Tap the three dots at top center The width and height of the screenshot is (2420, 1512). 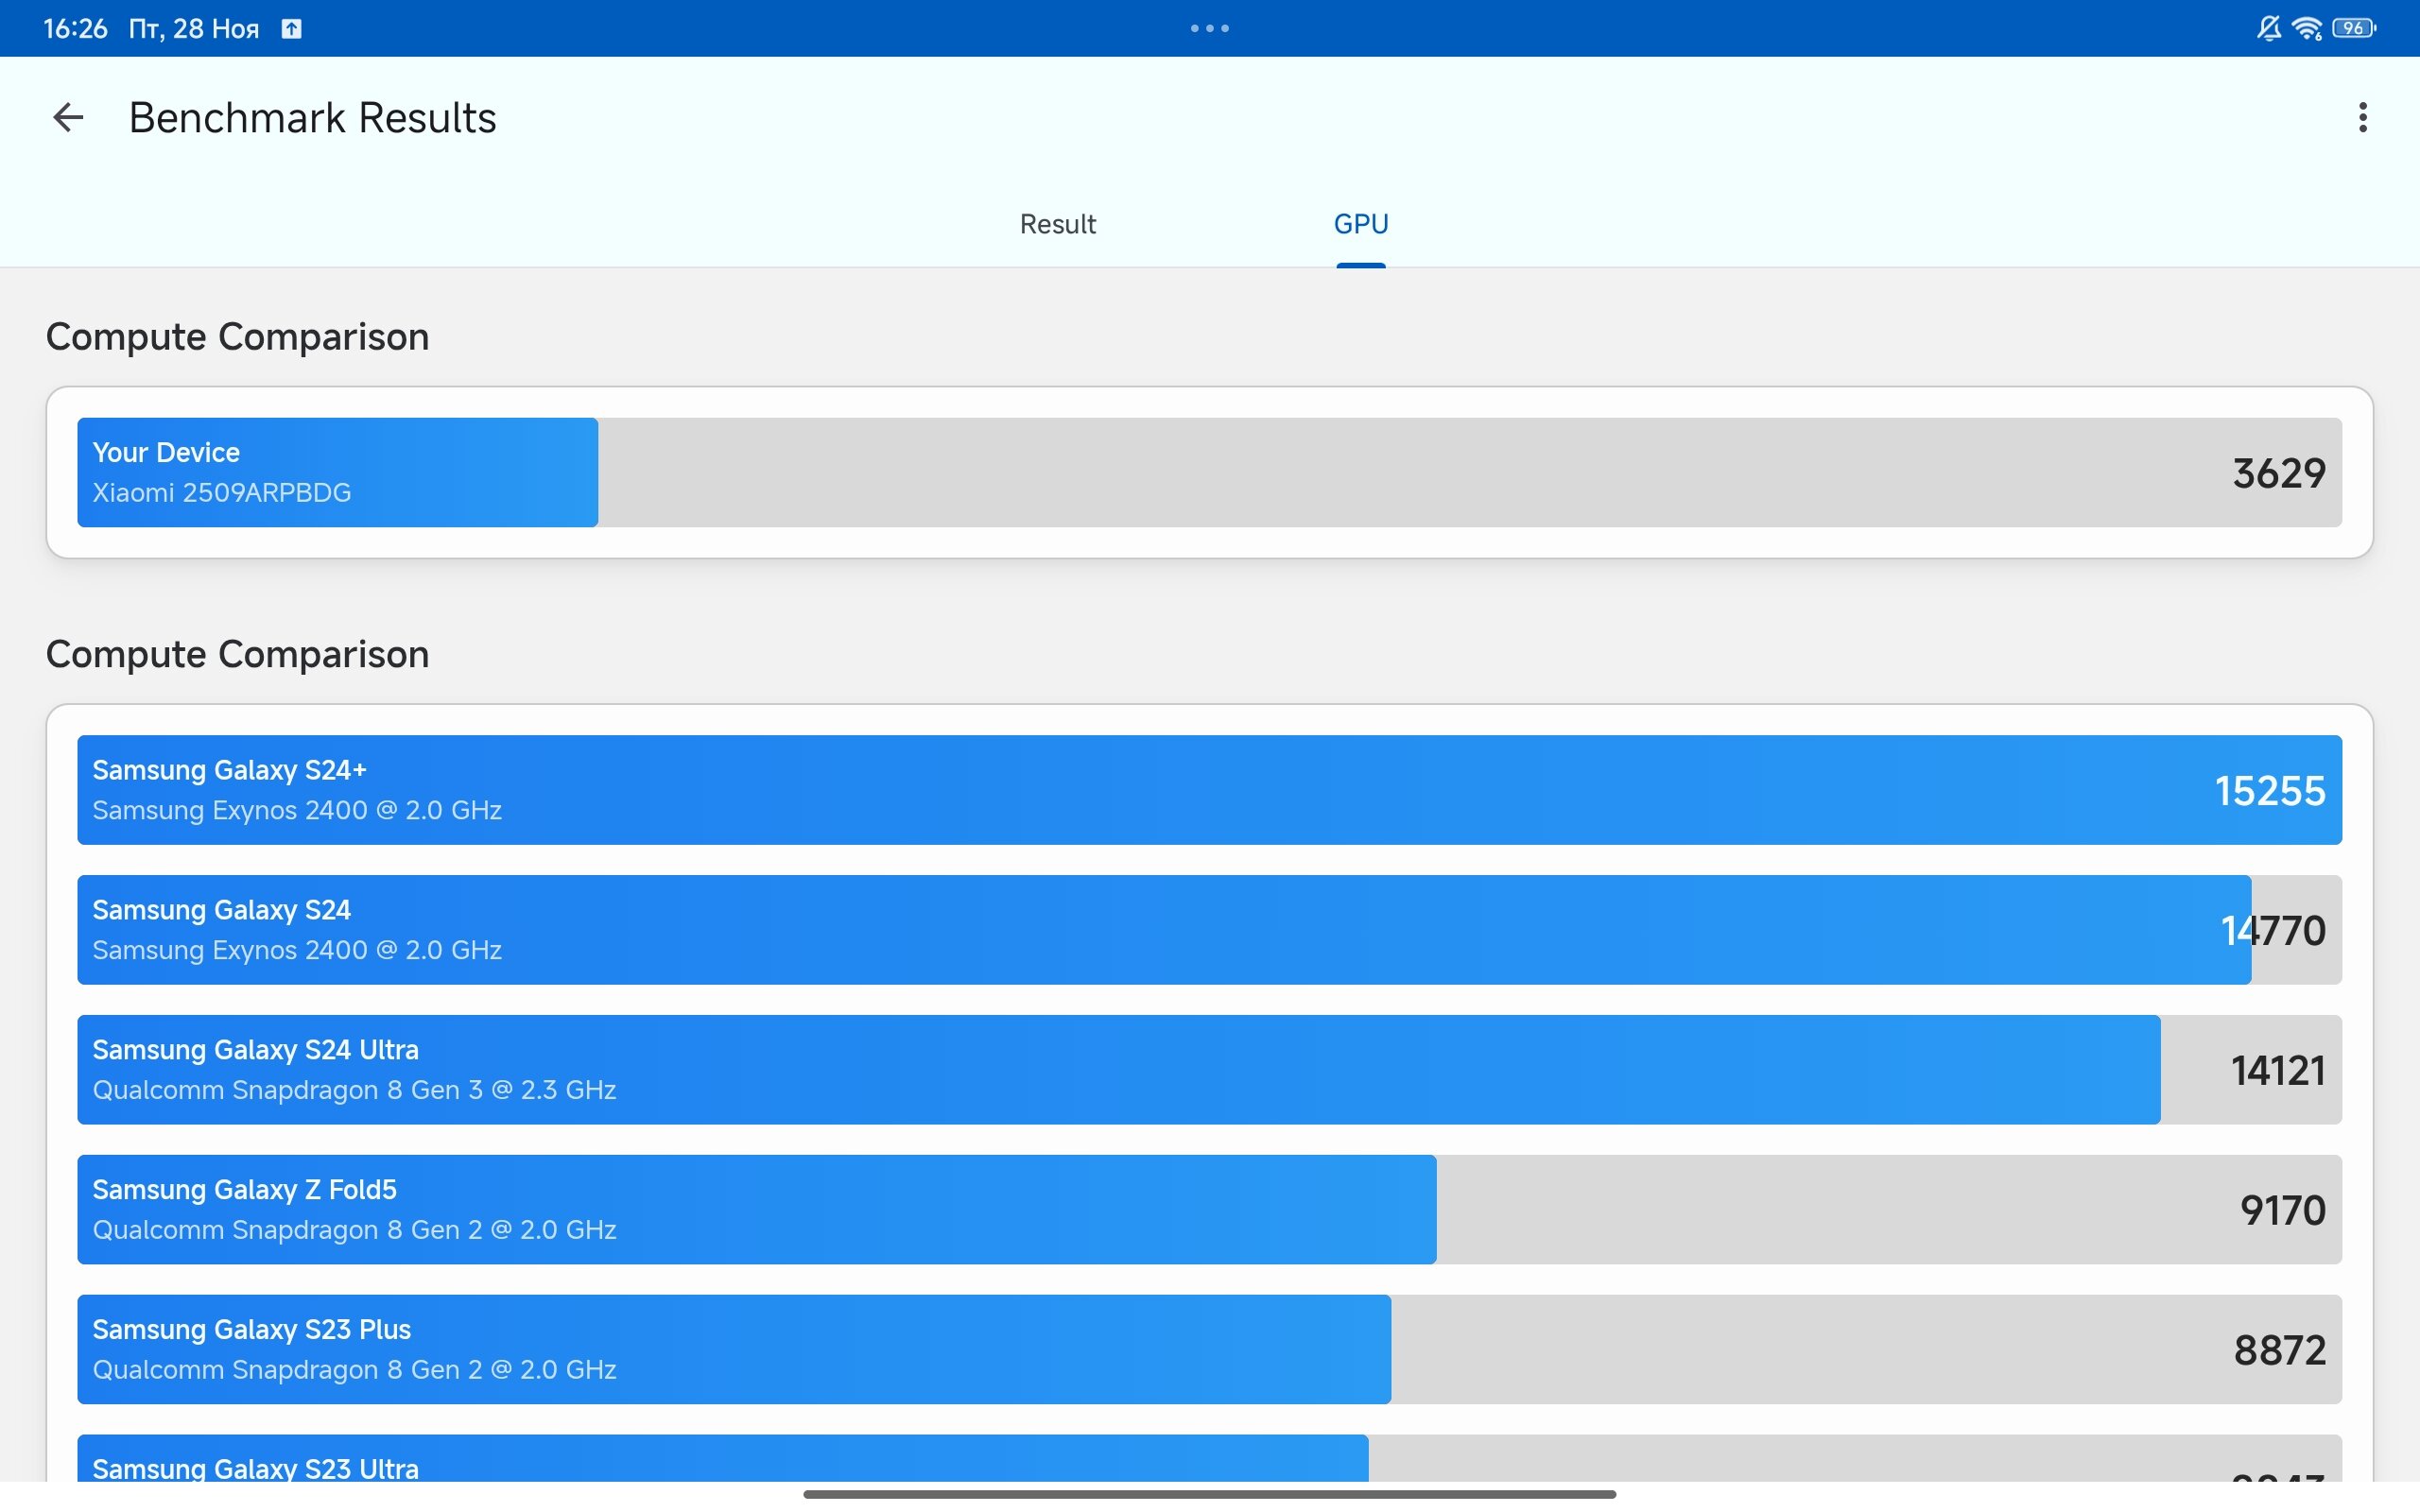[1209, 28]
